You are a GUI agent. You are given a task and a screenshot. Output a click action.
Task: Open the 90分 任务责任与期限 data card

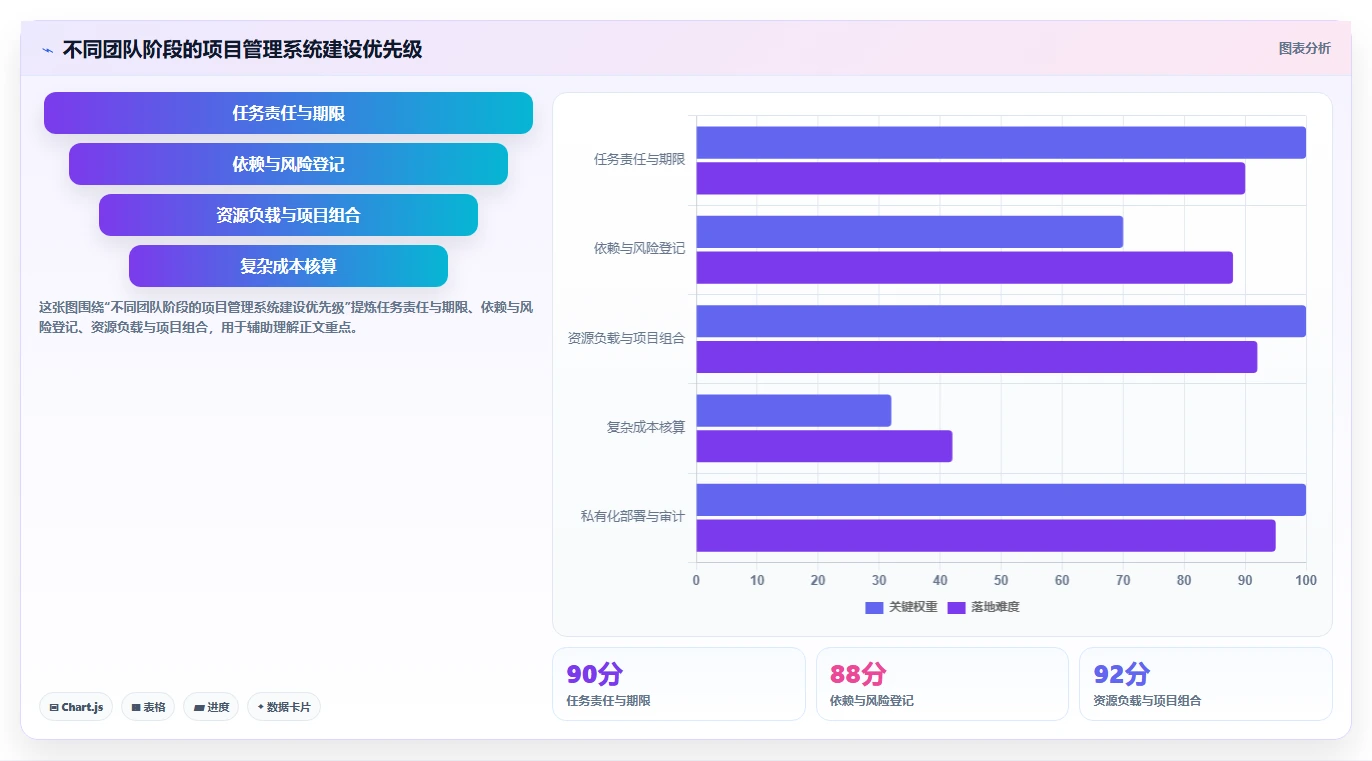point(678,684)
